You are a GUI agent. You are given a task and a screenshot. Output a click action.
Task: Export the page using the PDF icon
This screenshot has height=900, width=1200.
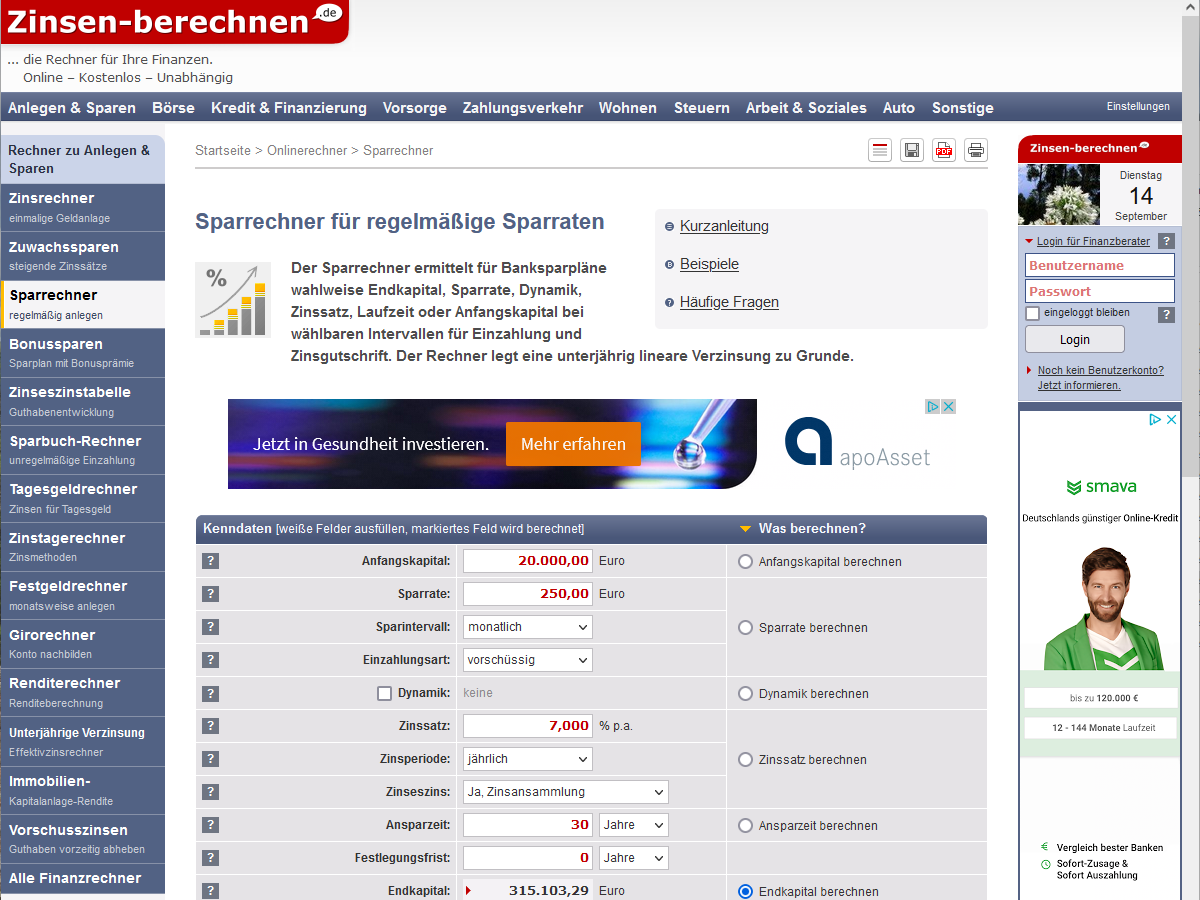[x=944, y=151]
